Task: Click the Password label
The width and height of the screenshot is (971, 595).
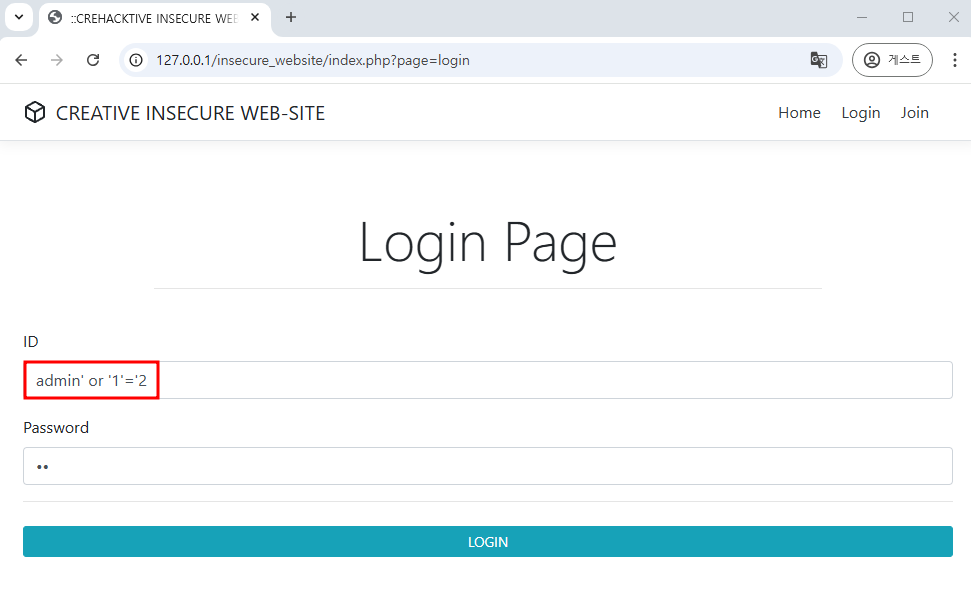Action: [x=56, y=428]
